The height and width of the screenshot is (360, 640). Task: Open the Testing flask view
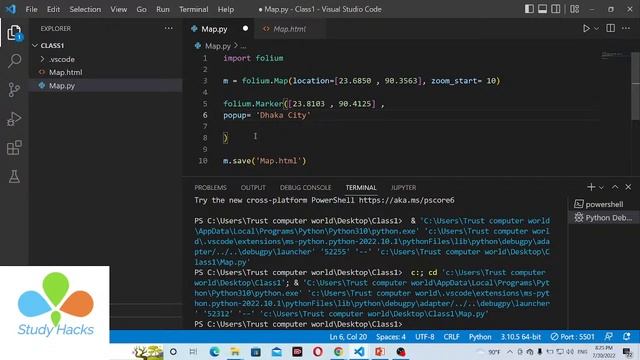pos(14,176)
